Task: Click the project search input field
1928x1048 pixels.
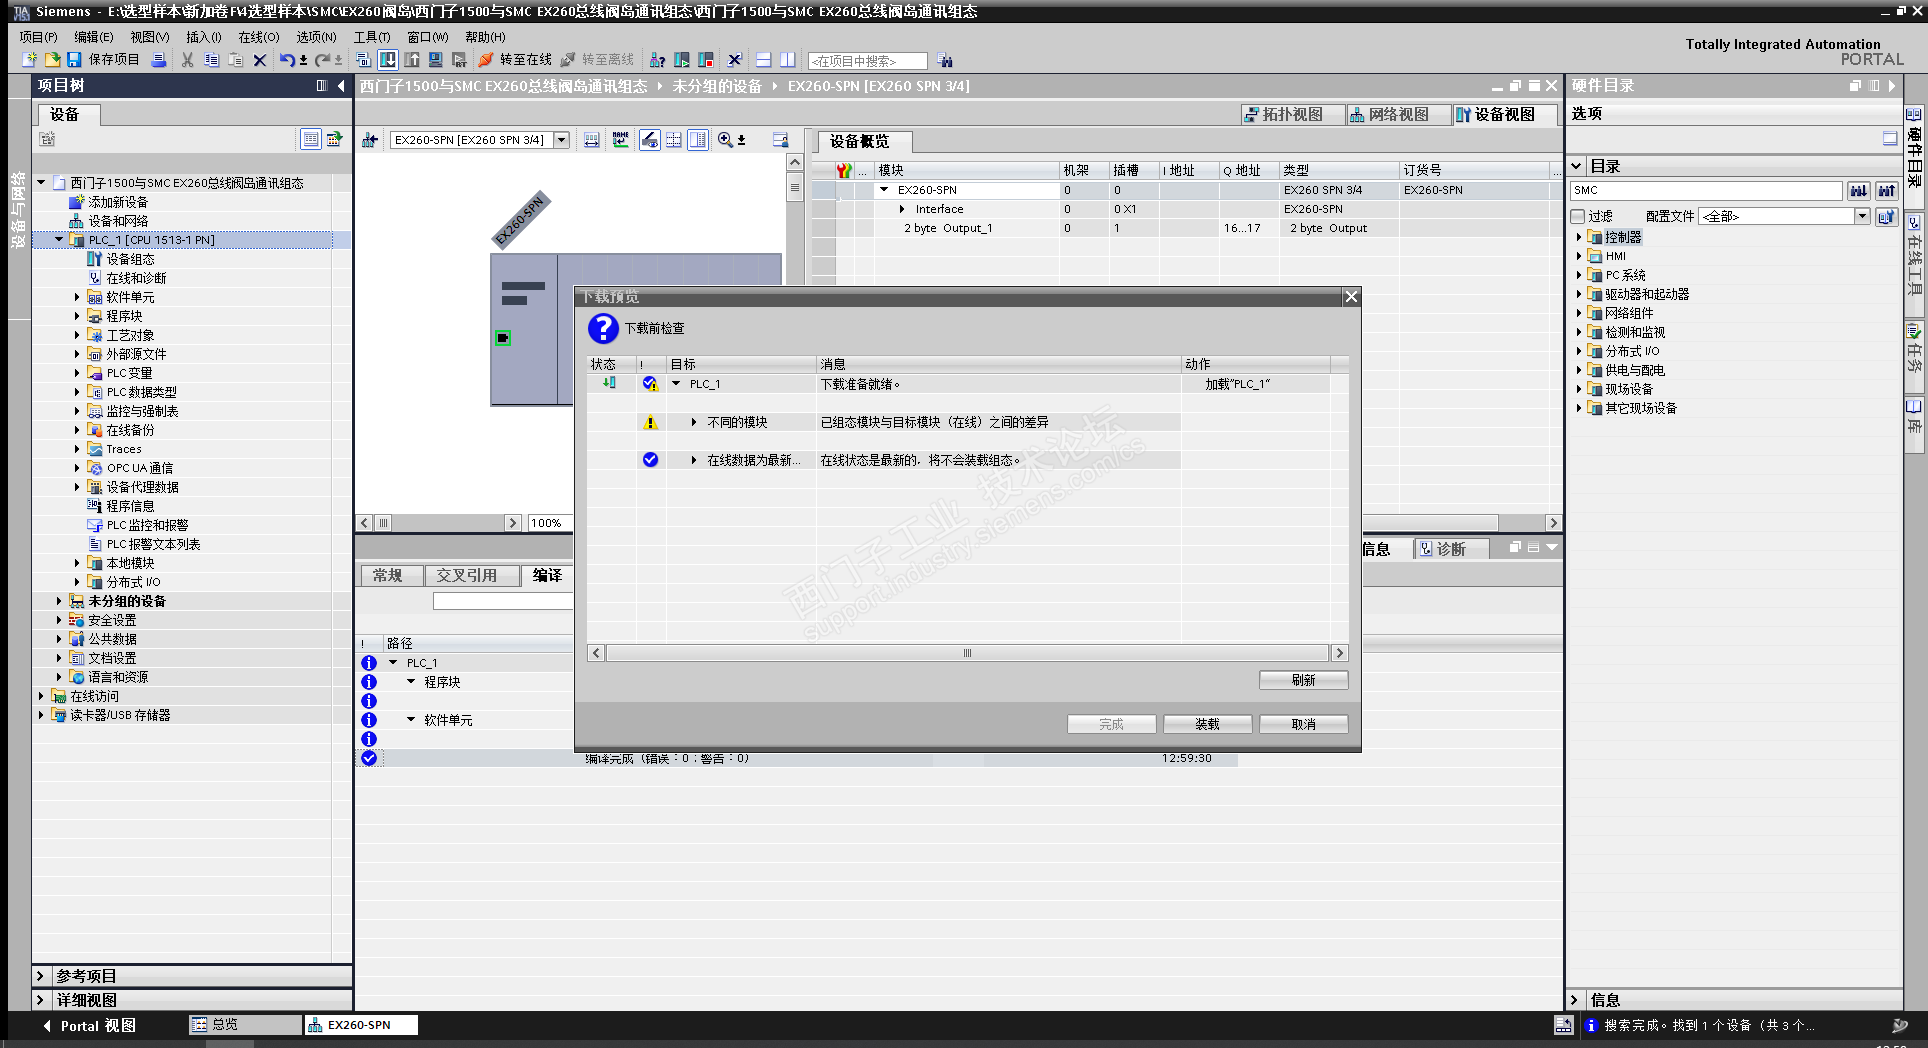Action: (867, 61)
